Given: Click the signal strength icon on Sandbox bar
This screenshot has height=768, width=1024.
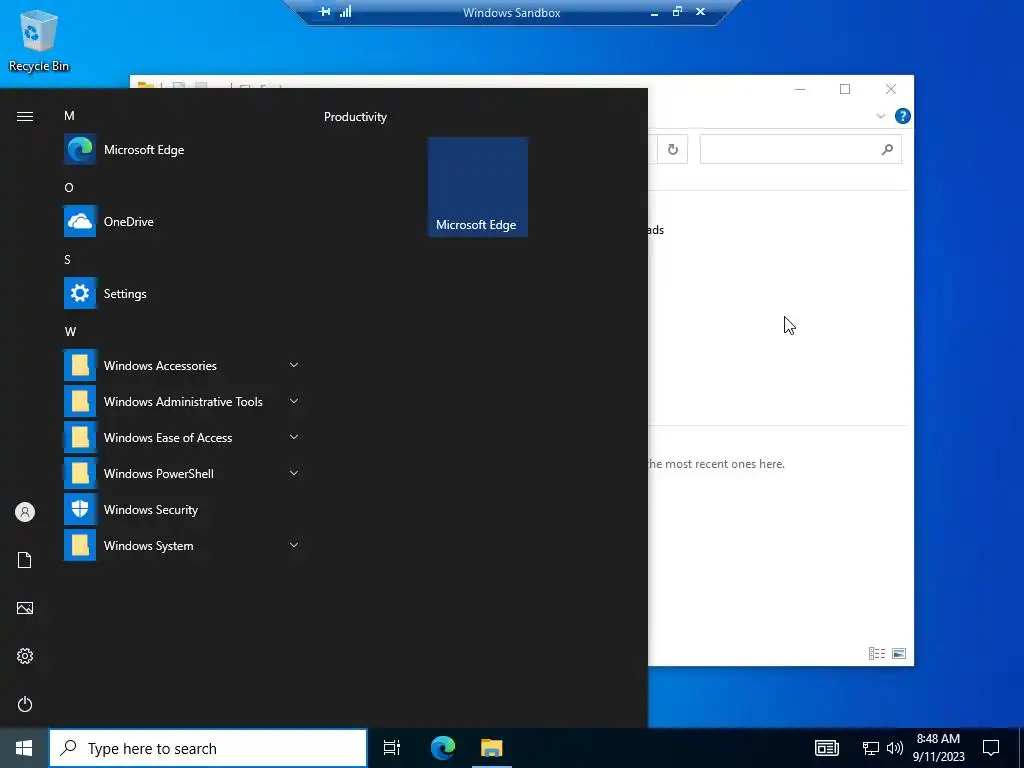Looking at the screenshot, I should [345, 12].
